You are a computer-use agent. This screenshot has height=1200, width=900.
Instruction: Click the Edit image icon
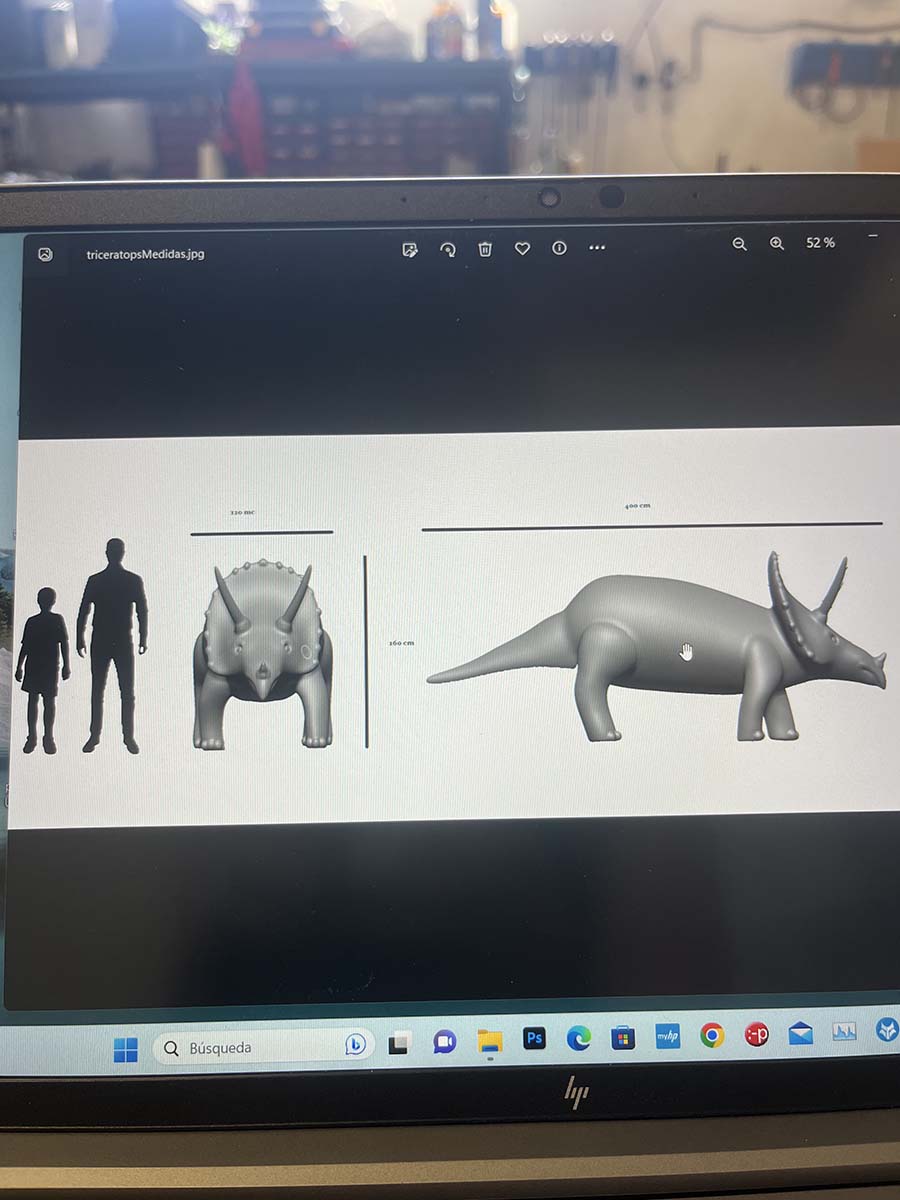pos(409,249)
